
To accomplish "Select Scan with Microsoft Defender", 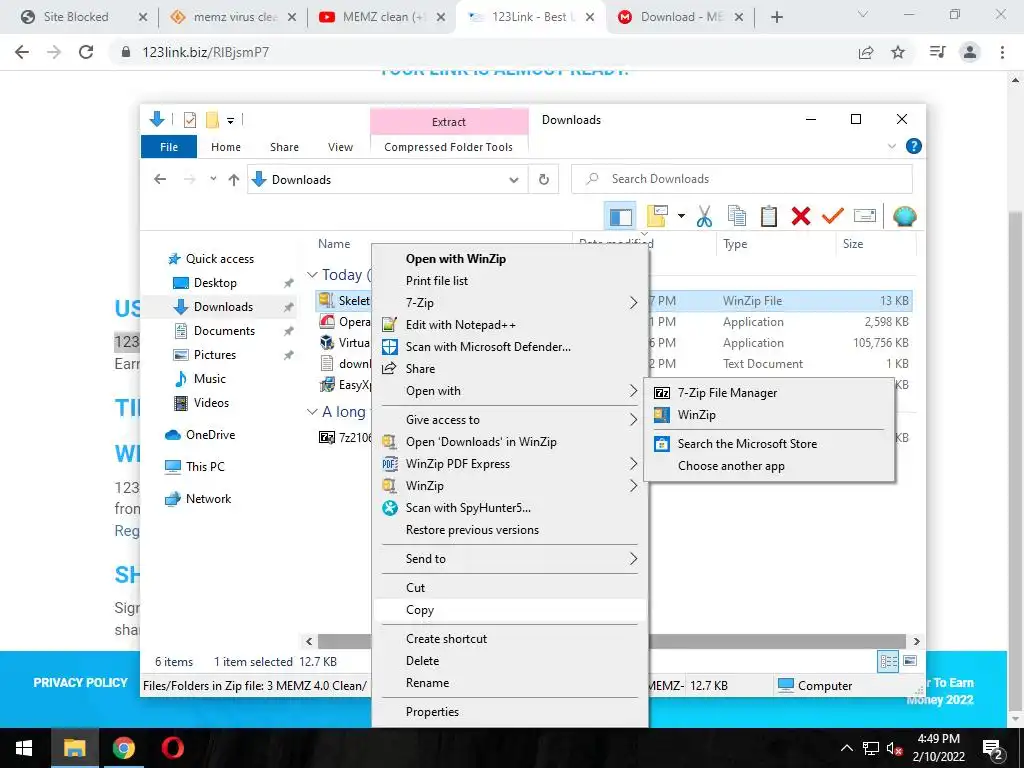I will click(x=510, y=347).
